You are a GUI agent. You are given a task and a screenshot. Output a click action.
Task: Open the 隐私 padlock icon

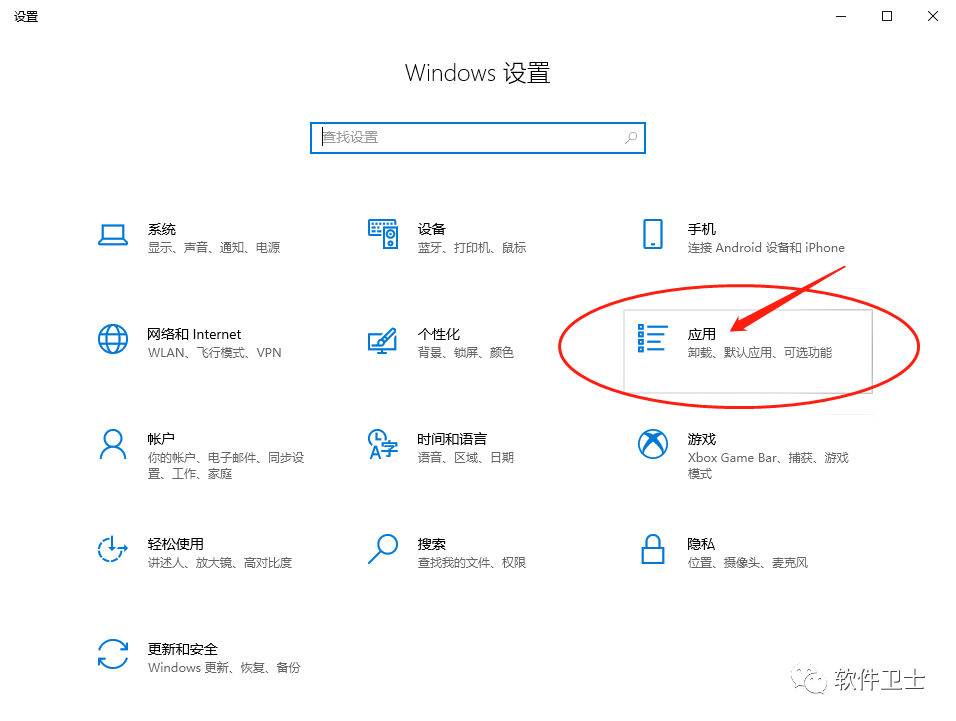[653, 549]
